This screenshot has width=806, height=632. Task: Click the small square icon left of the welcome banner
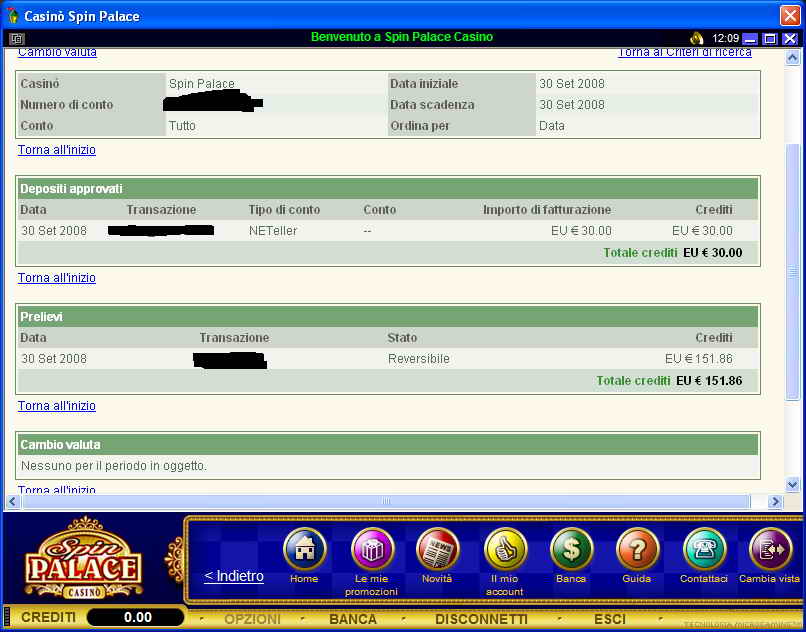point(17,38)
